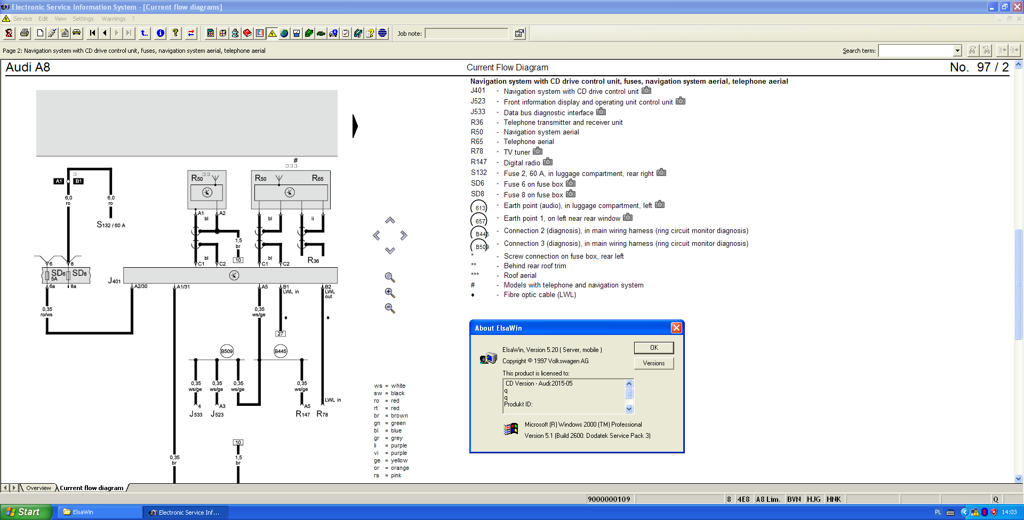1024x520 pixels.
Task: Go to the previous page arrow
Action: 104,33
